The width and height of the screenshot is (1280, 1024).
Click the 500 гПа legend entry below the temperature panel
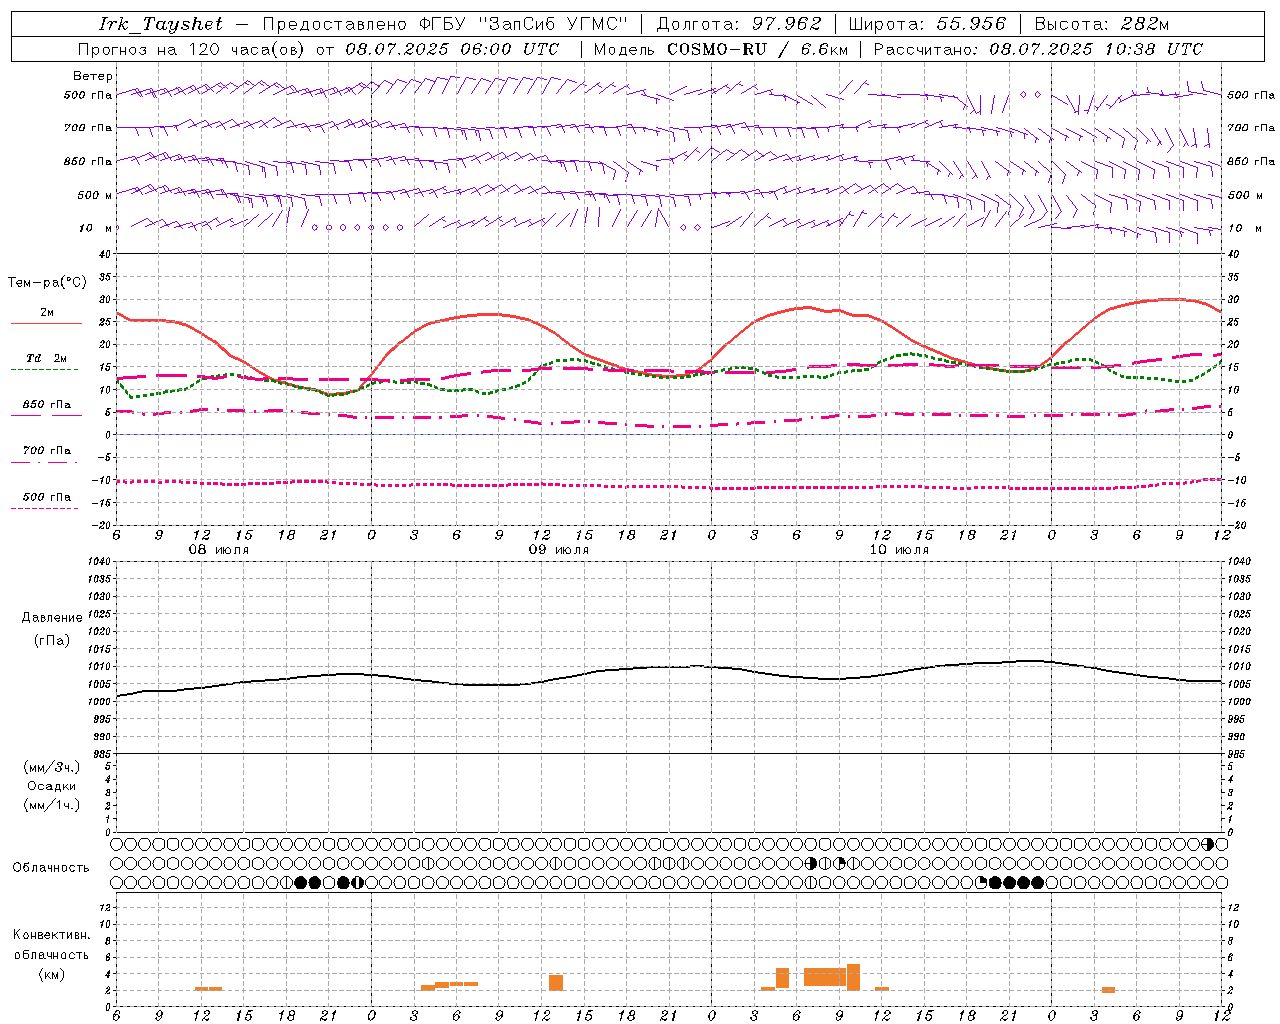pyautogui.click(x=47, y=497)
